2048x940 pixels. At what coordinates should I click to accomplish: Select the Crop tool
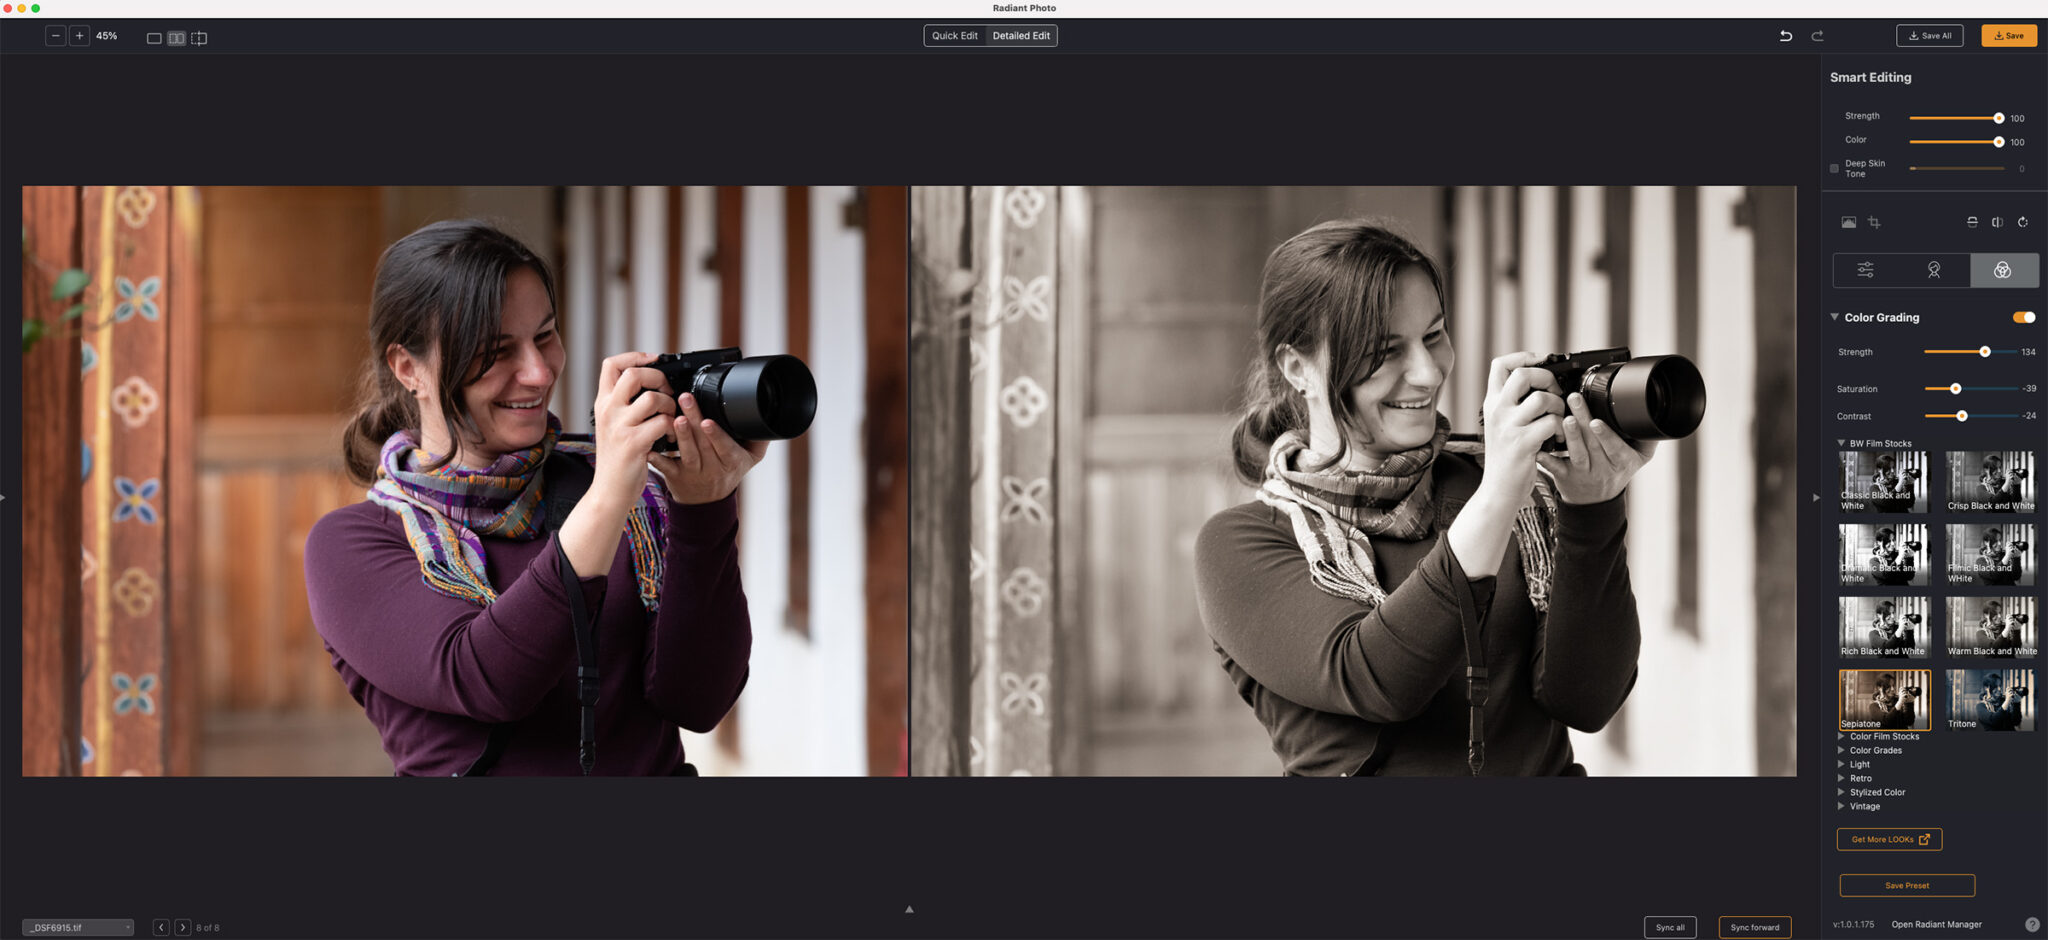[x=1875, y=222]
